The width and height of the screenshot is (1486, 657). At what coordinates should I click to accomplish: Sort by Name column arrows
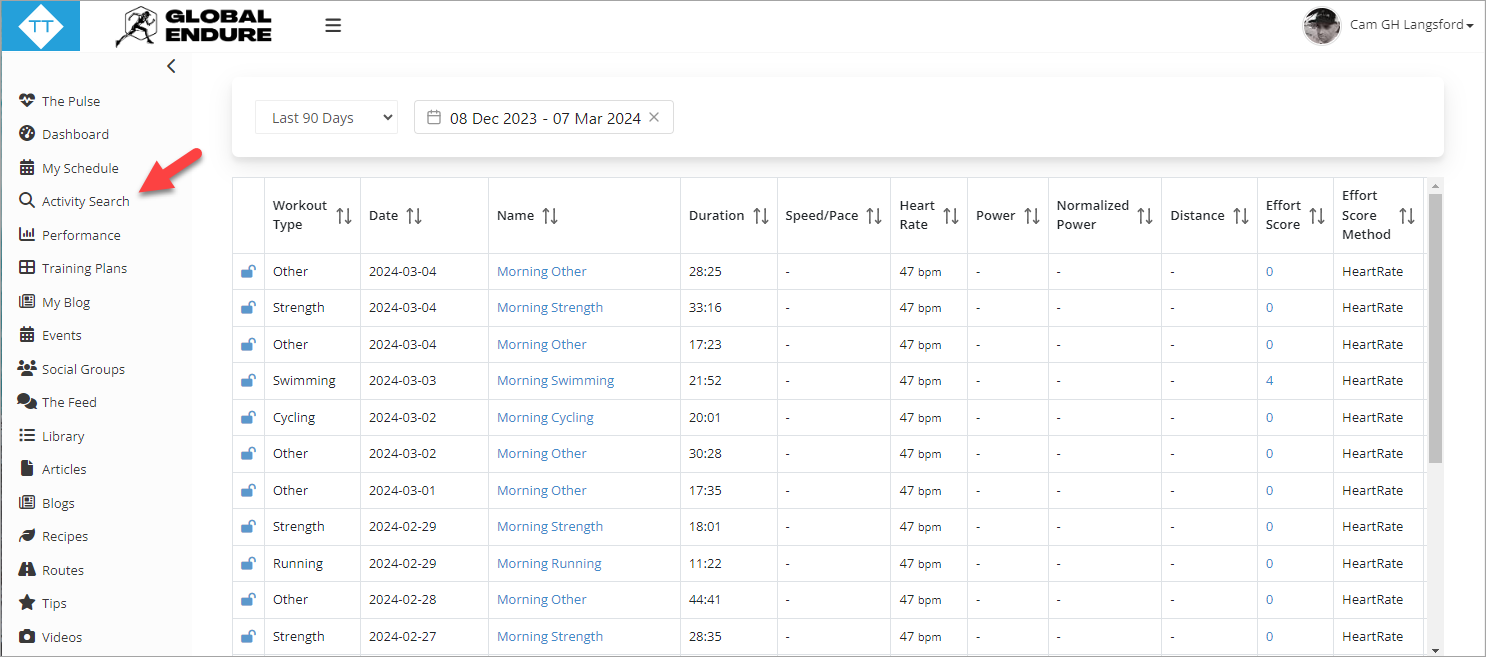550,215
